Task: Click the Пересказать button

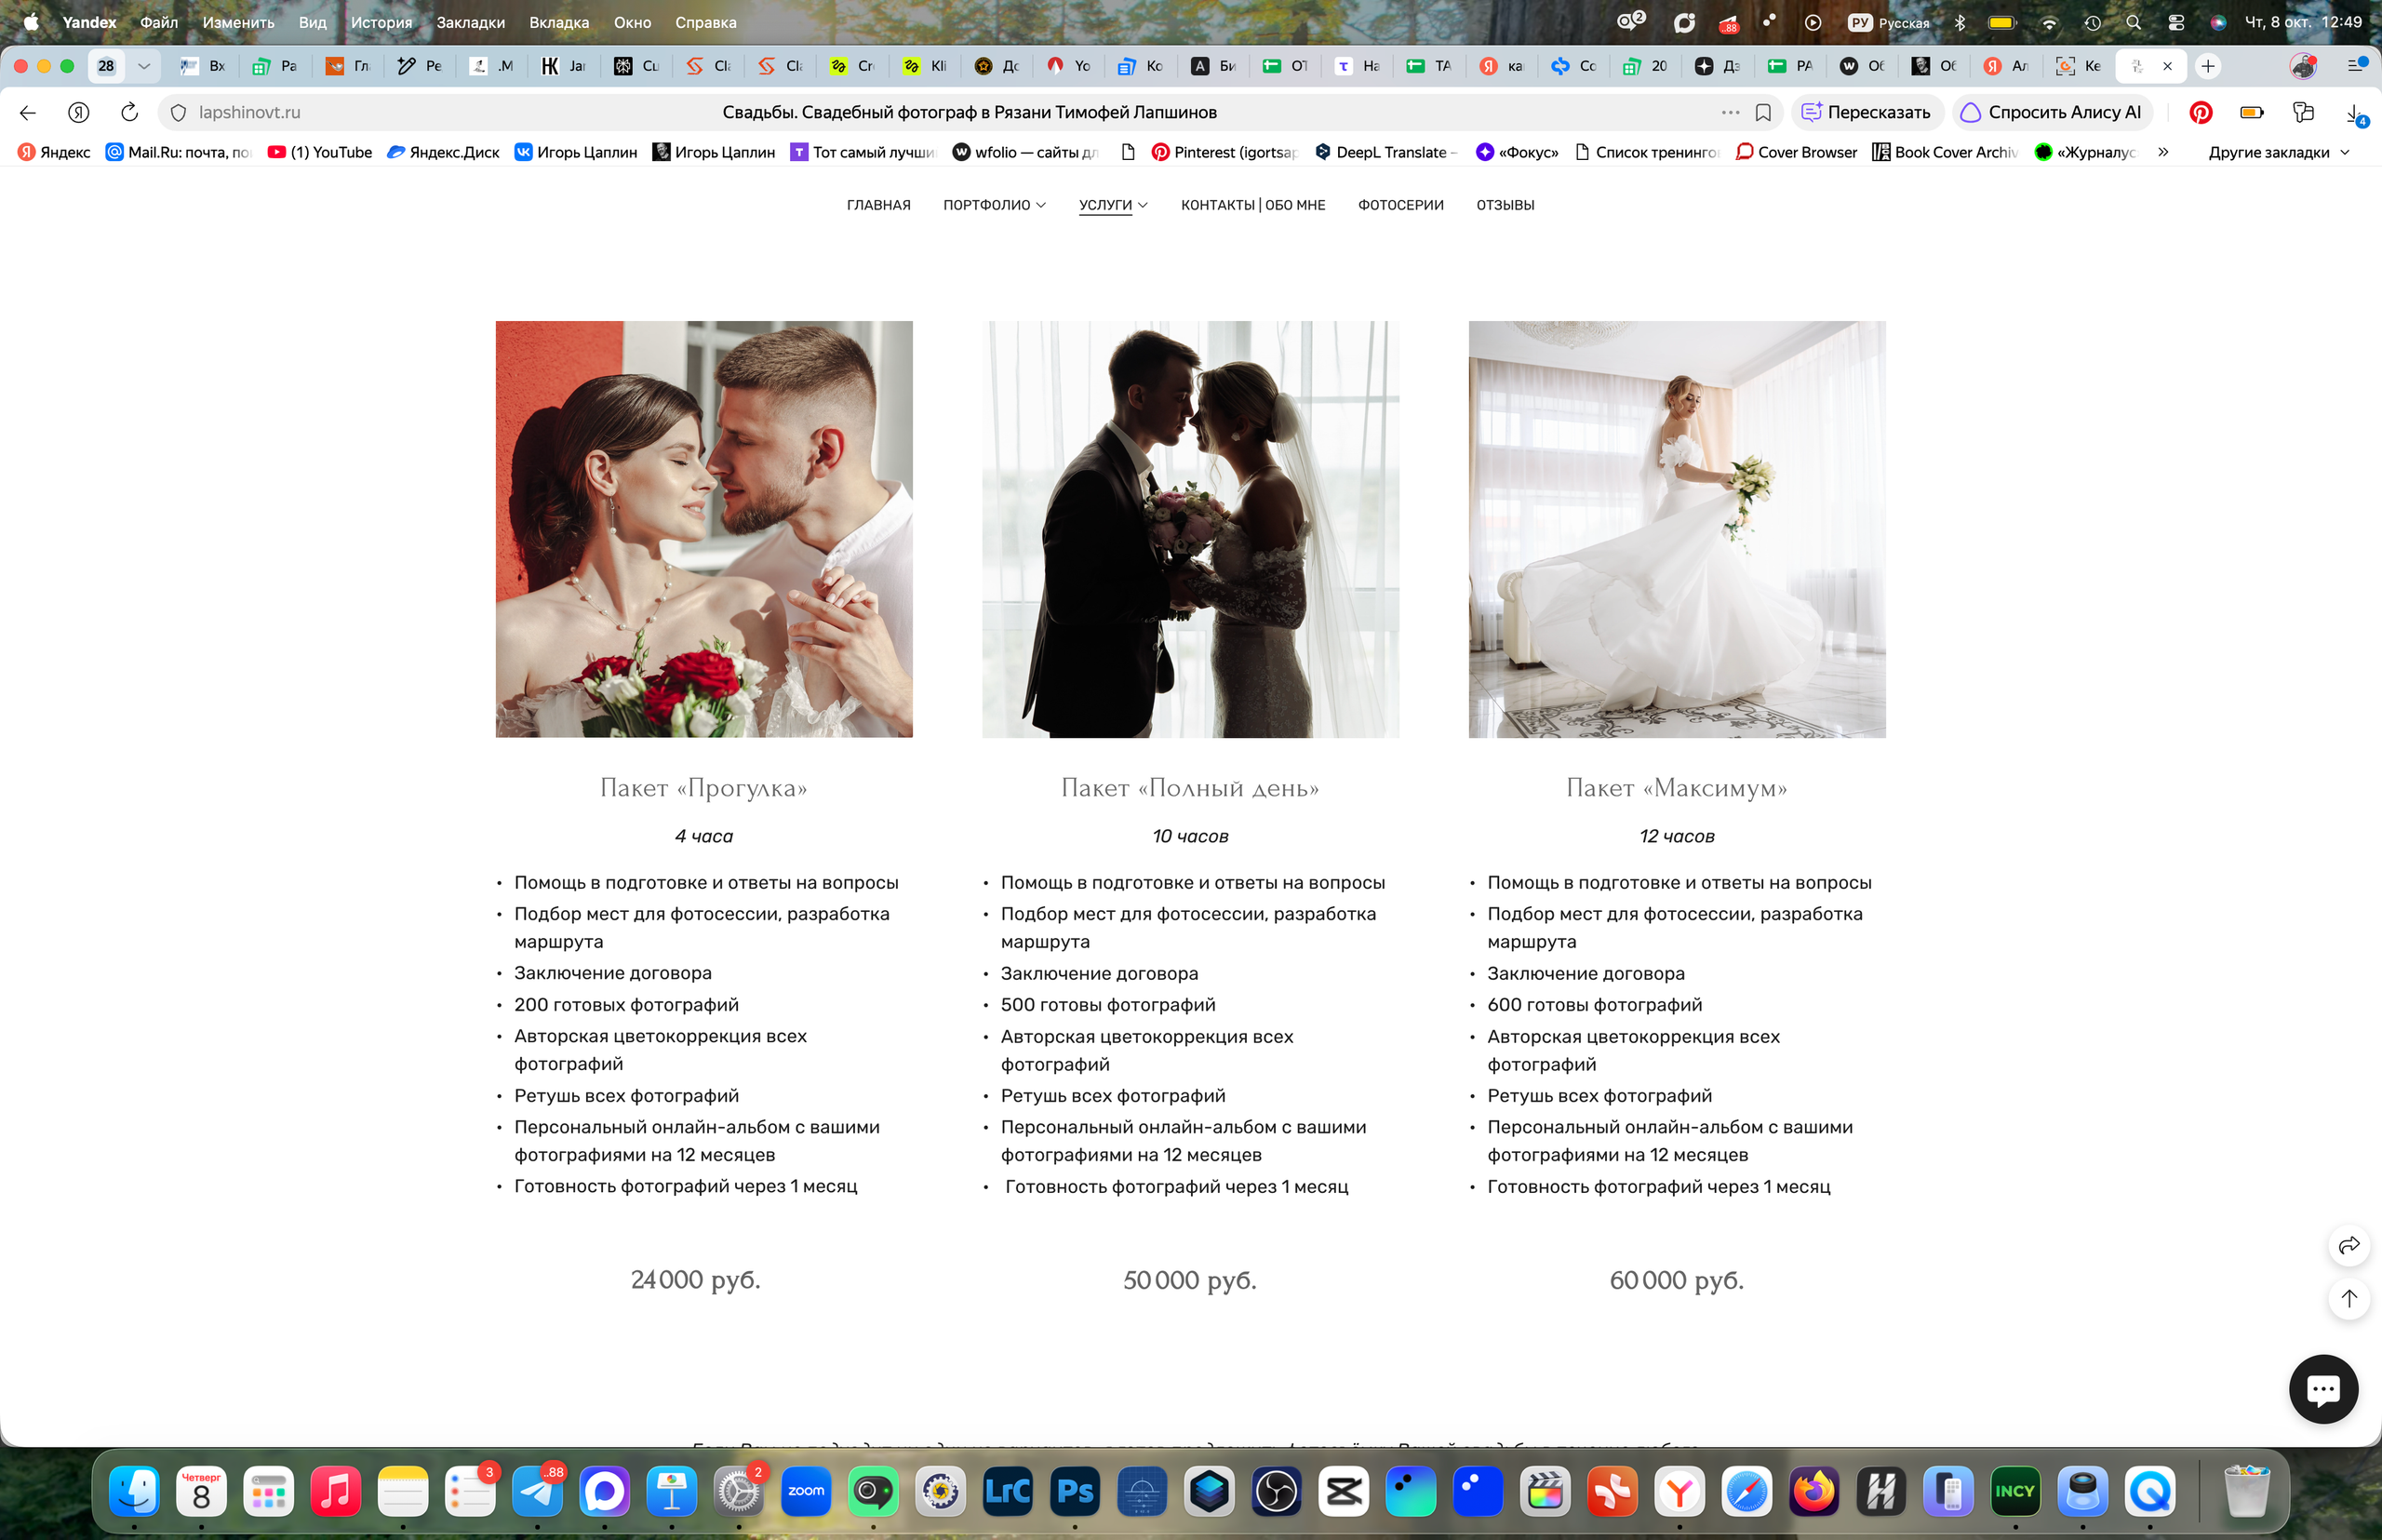Action: pos(1866,112)
